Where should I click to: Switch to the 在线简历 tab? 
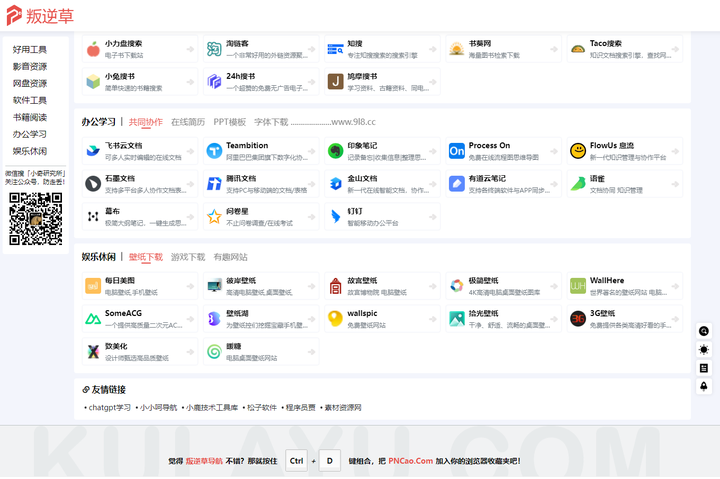[188, 122]
